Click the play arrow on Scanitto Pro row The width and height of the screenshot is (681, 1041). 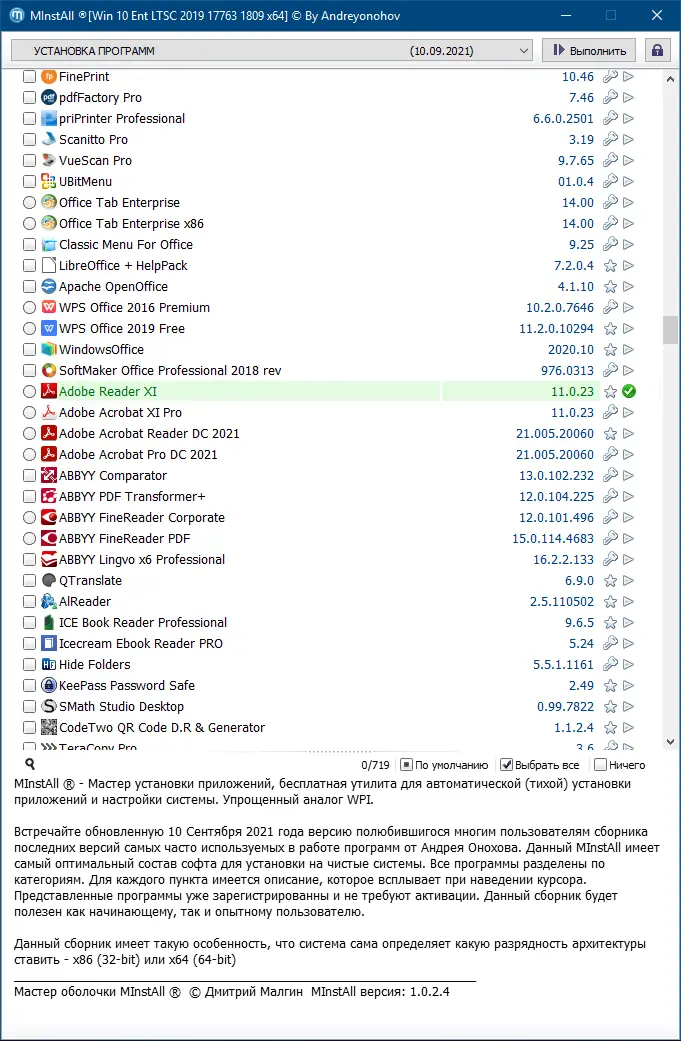point(629,139)
